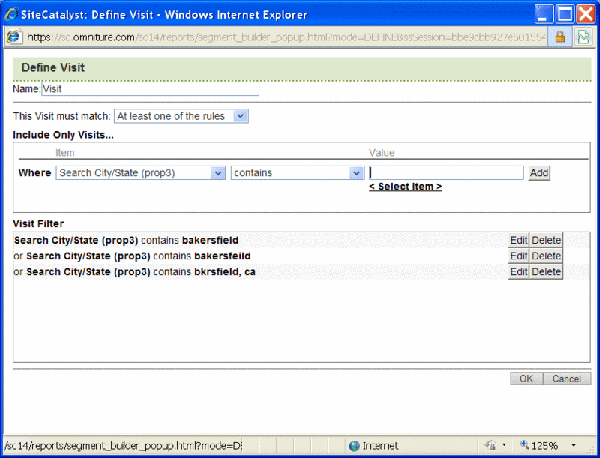
Task: Open the 'At least one of the rules' dropdown
Action: pos(181,116)
